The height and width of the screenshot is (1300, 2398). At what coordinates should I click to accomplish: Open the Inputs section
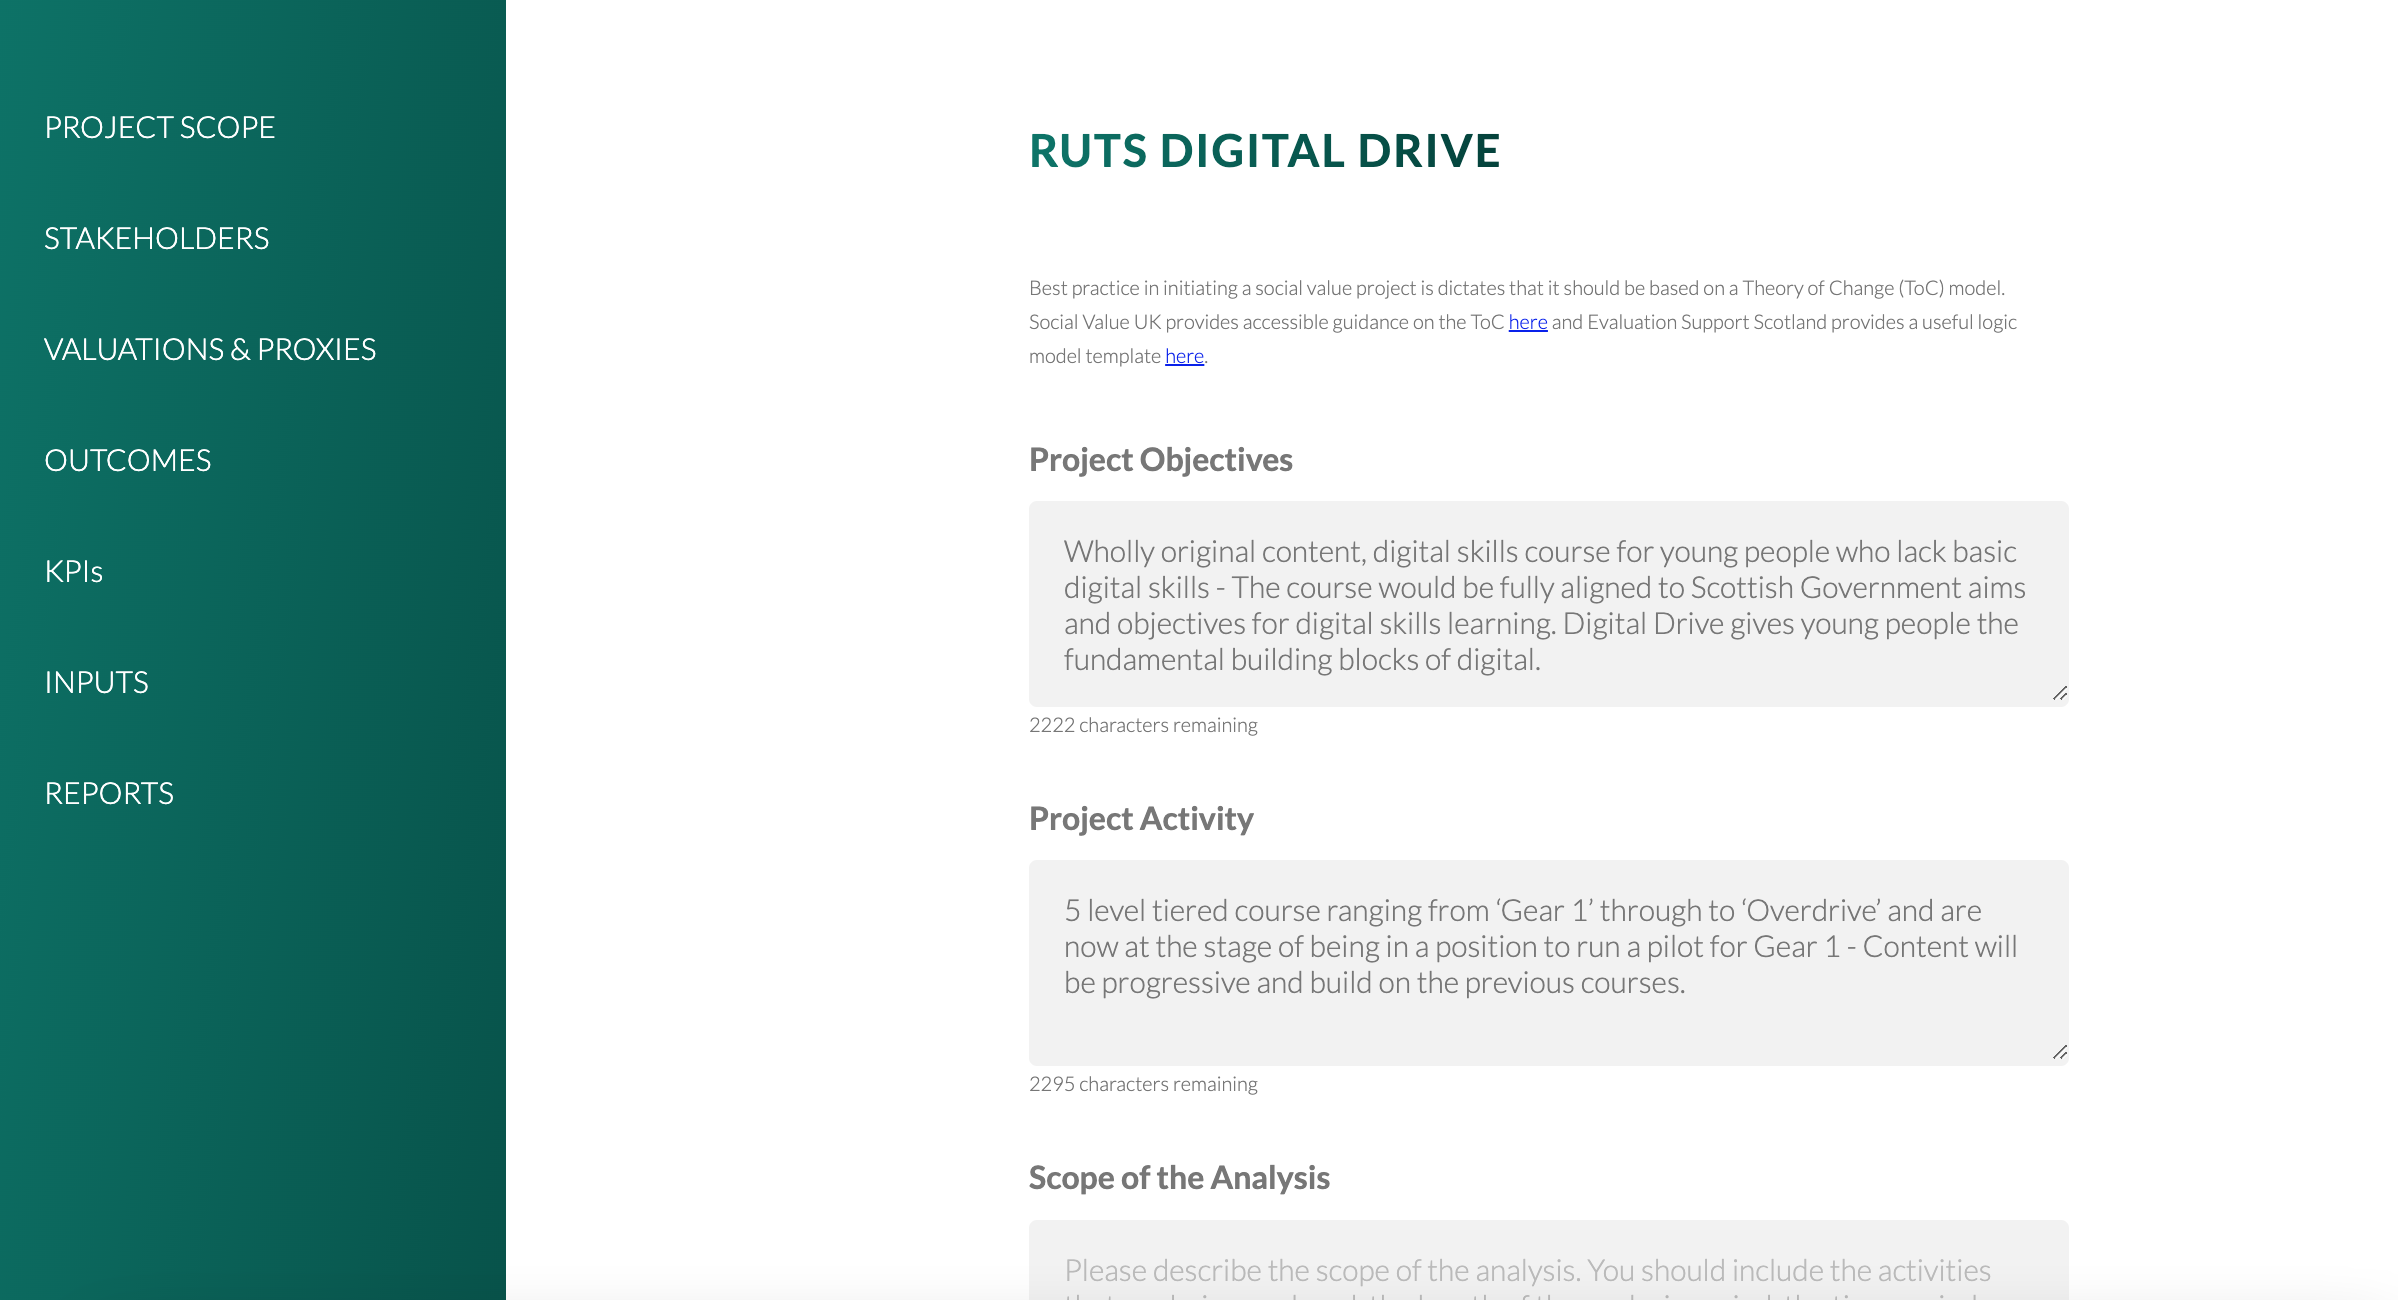click(97, 682)
